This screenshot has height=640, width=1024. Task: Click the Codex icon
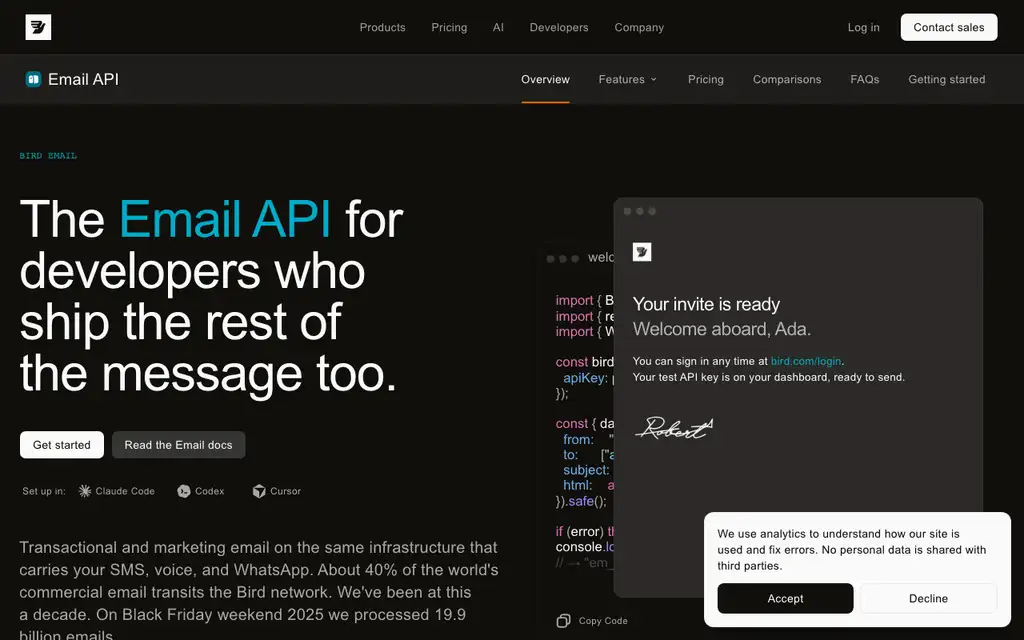click(184, 491)
